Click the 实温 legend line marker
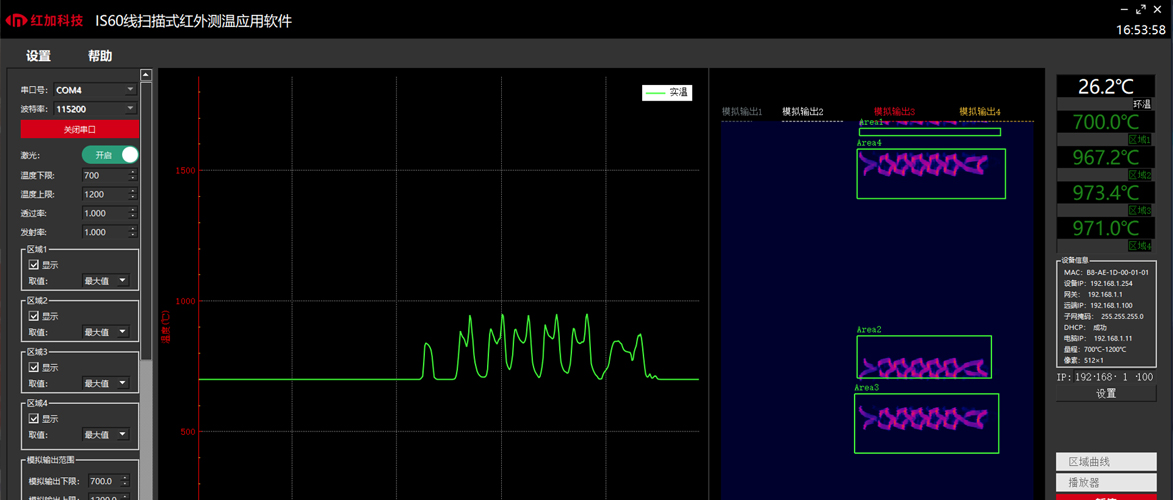The width and height of the screenshot is (1173, 500). [655, 93]
